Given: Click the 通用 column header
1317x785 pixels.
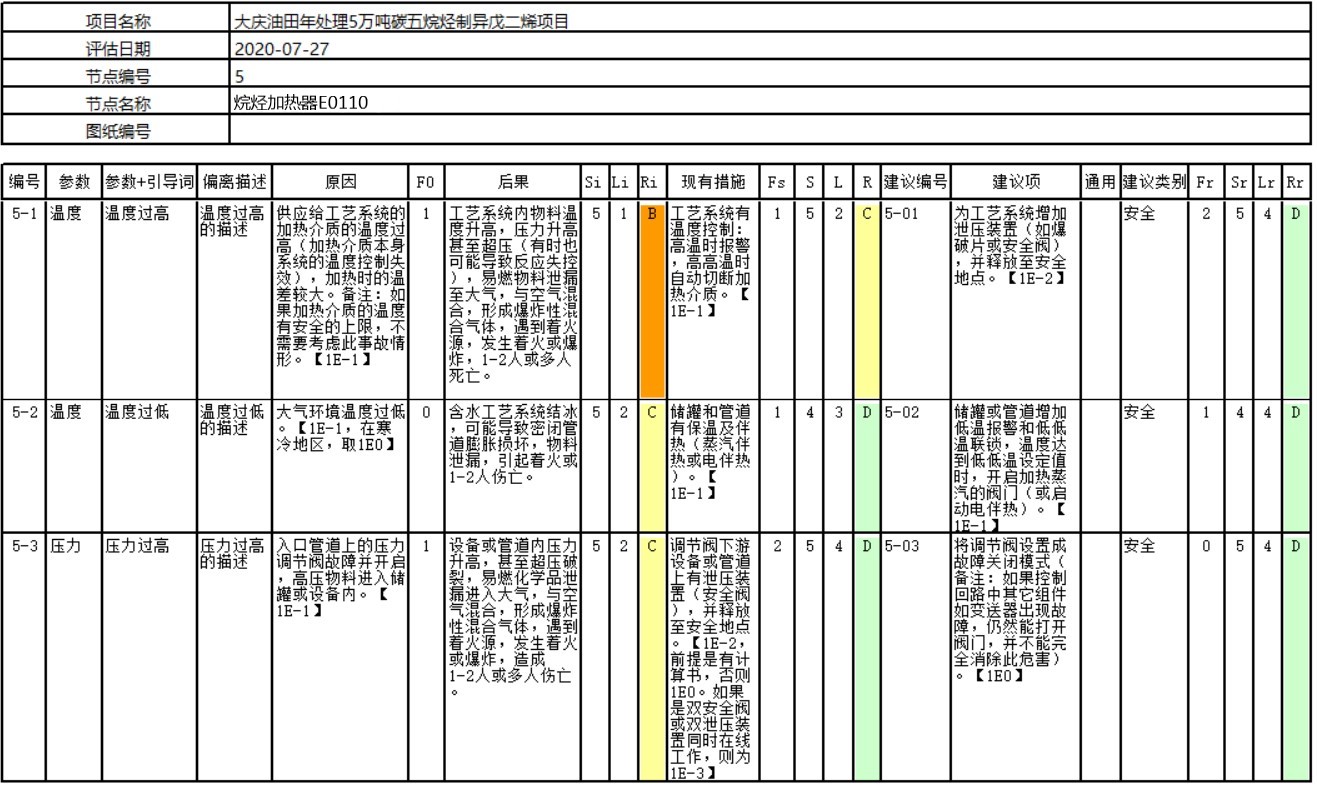Looking at the screenshot, I should point(1100,182).
